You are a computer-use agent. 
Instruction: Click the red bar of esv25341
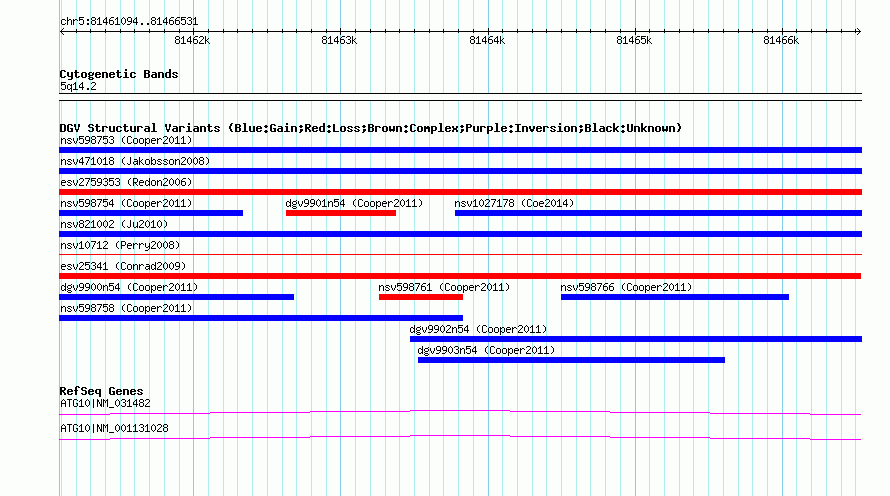(x=460, y=276)
